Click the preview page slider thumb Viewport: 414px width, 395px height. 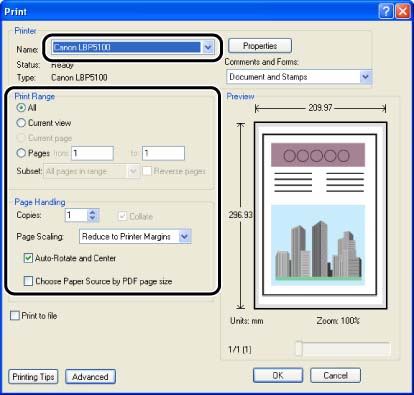[x=299, y=349]
